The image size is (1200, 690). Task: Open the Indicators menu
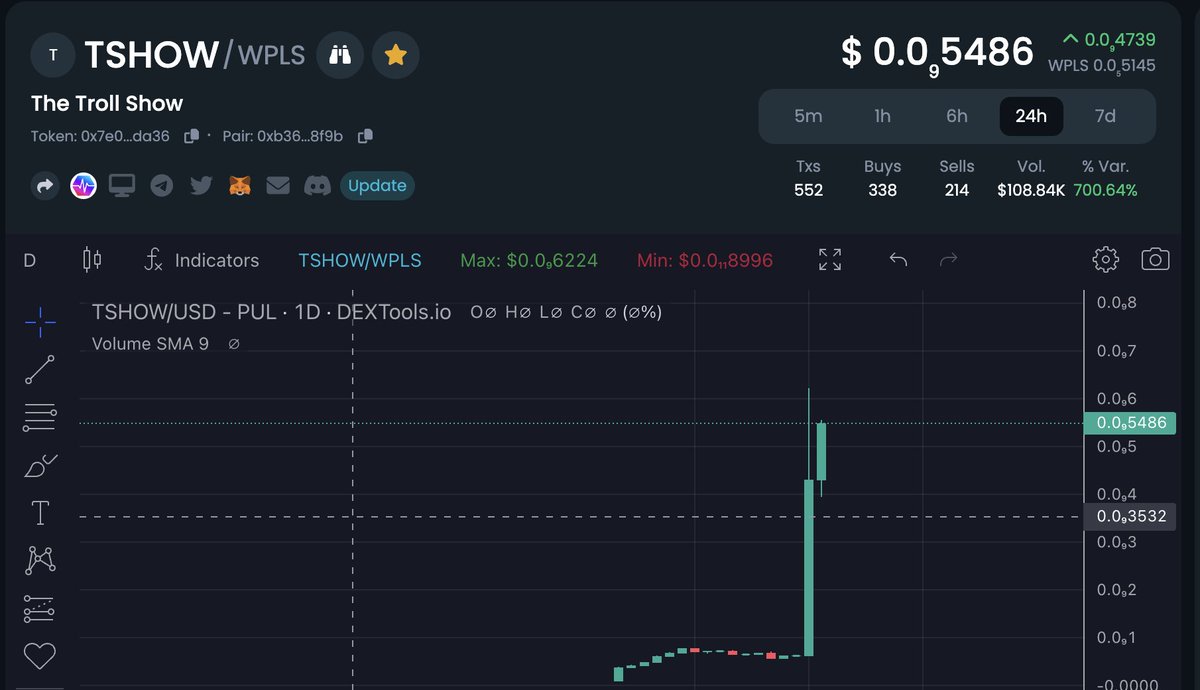coord(202,260)
